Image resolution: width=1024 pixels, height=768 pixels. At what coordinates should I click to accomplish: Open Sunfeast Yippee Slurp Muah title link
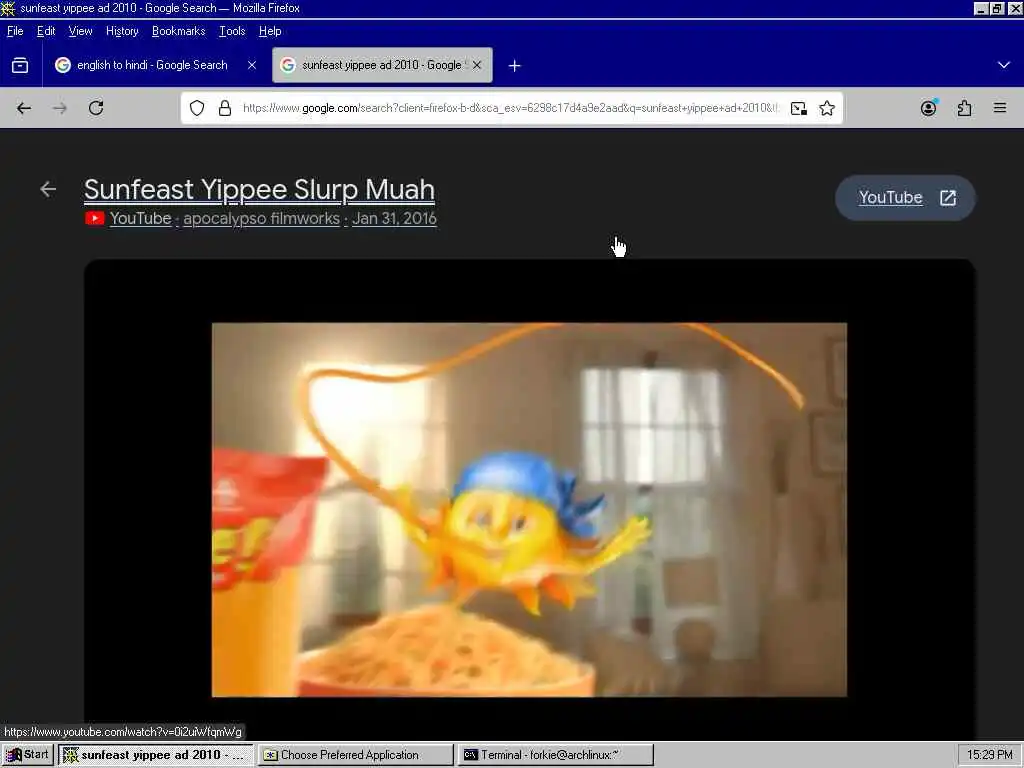point(259,190)
